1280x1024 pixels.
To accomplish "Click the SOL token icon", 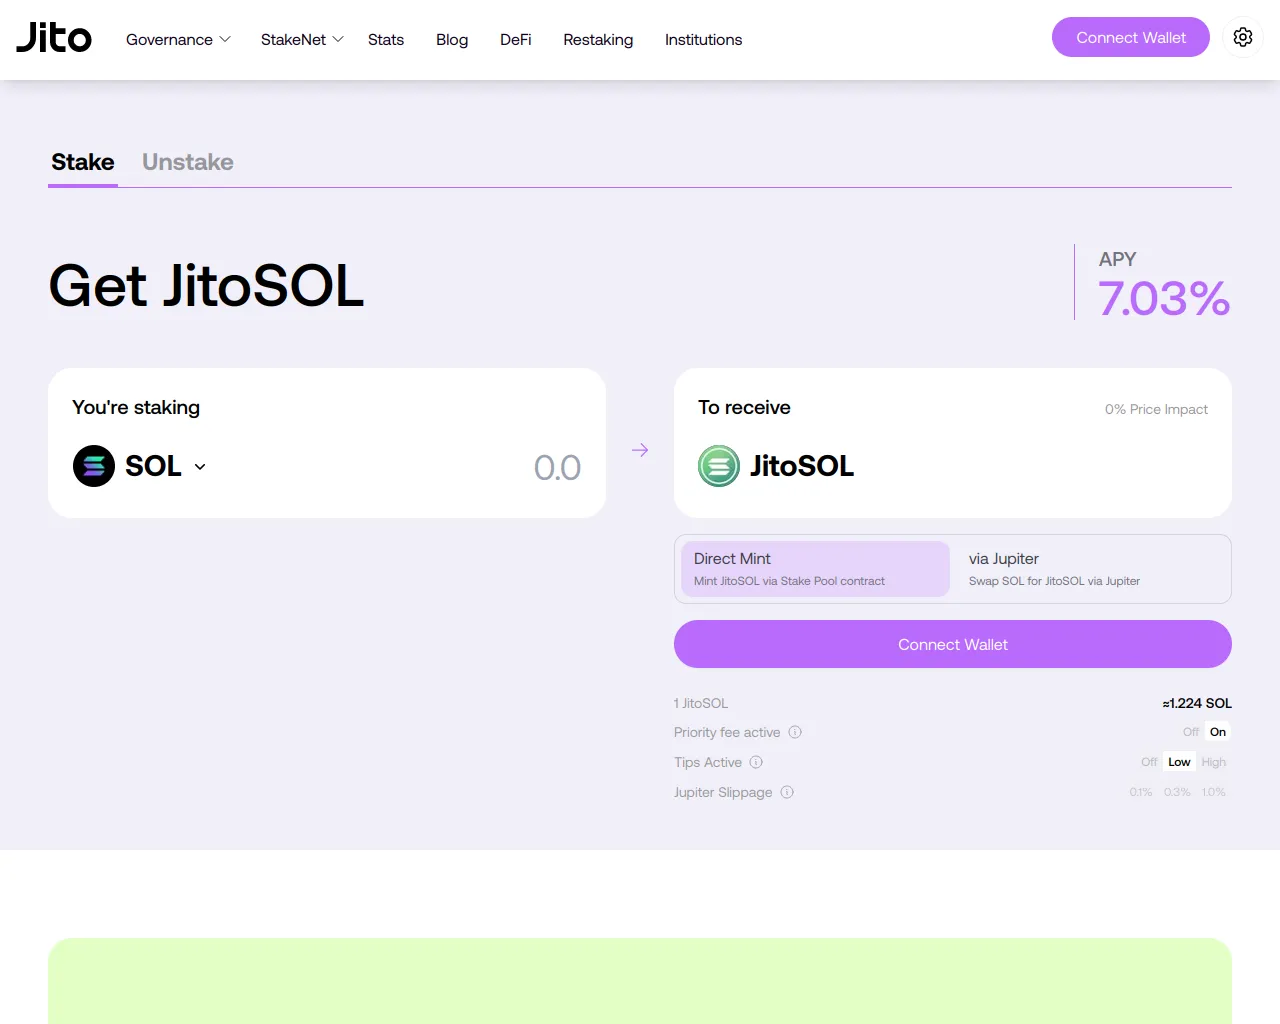I will click(94, 466).
